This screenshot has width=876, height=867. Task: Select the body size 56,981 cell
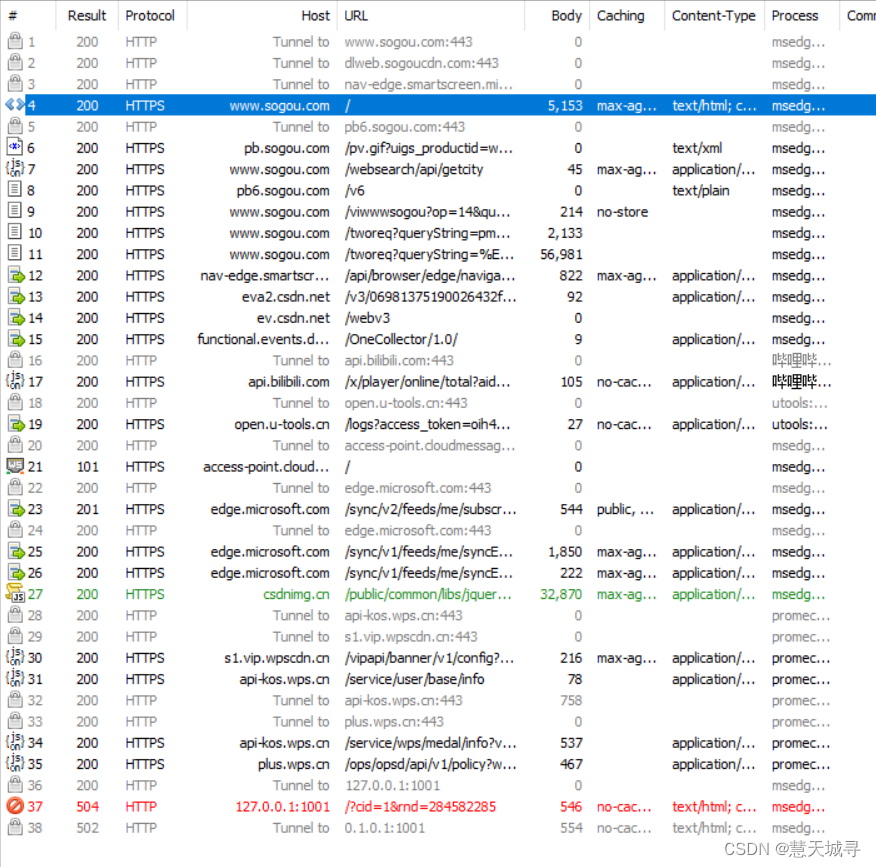(561, 254)
